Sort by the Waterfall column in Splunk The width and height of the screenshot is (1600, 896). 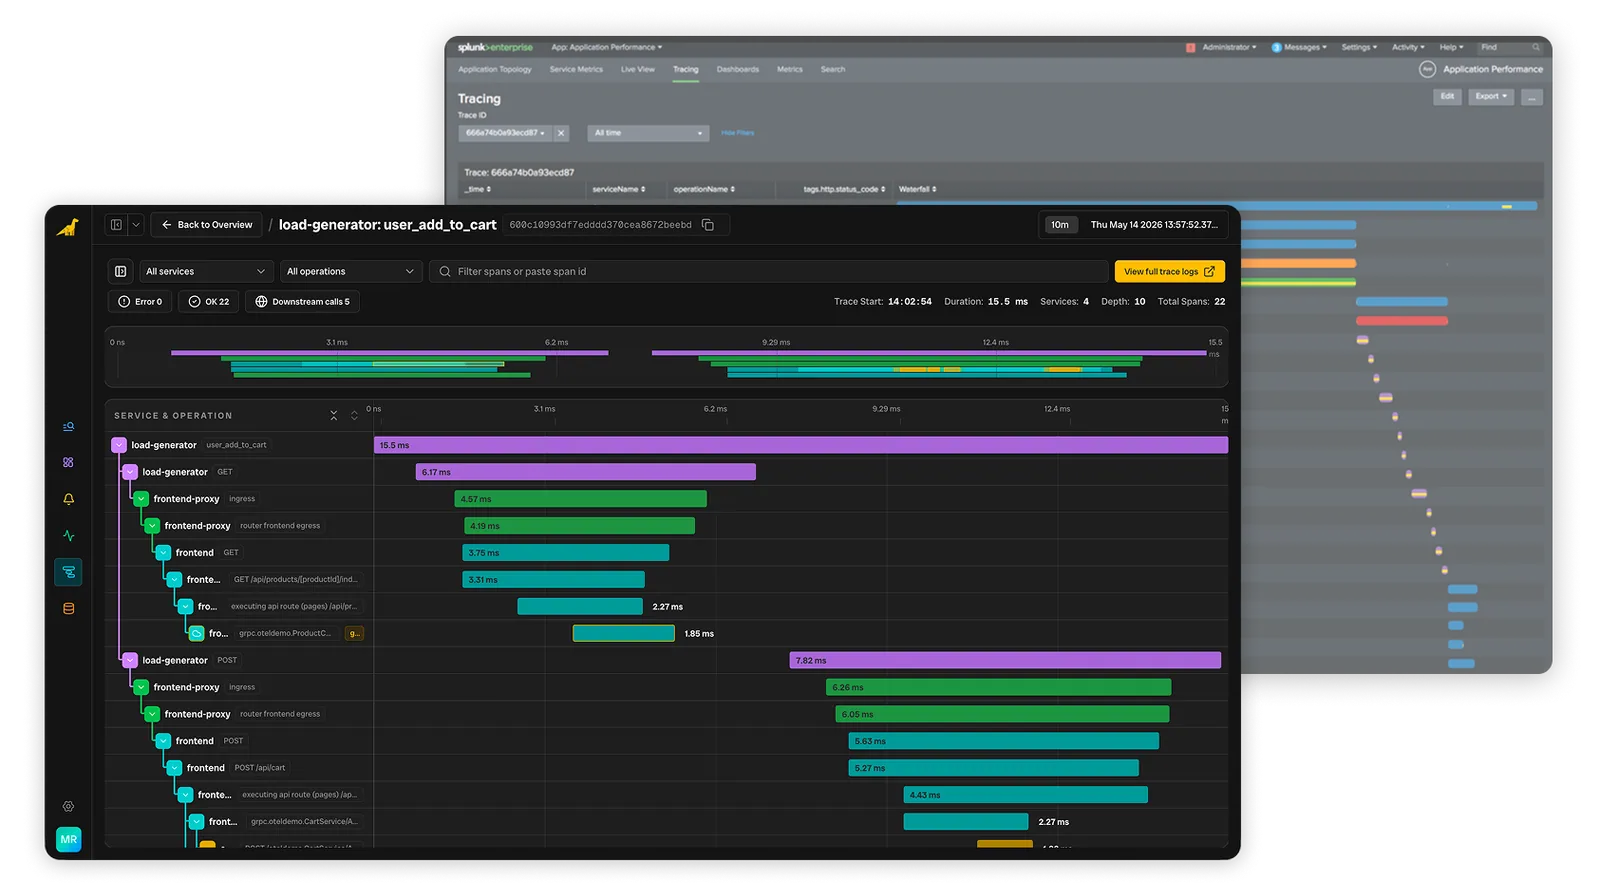[x=917, y=189]
